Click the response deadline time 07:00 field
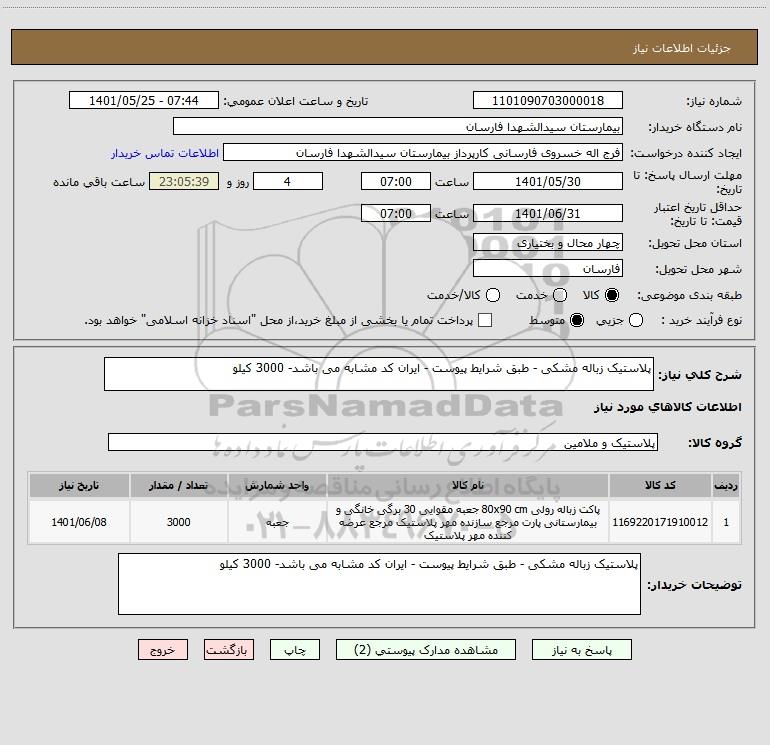Screen dimensions: 770x745 point(396,181)
